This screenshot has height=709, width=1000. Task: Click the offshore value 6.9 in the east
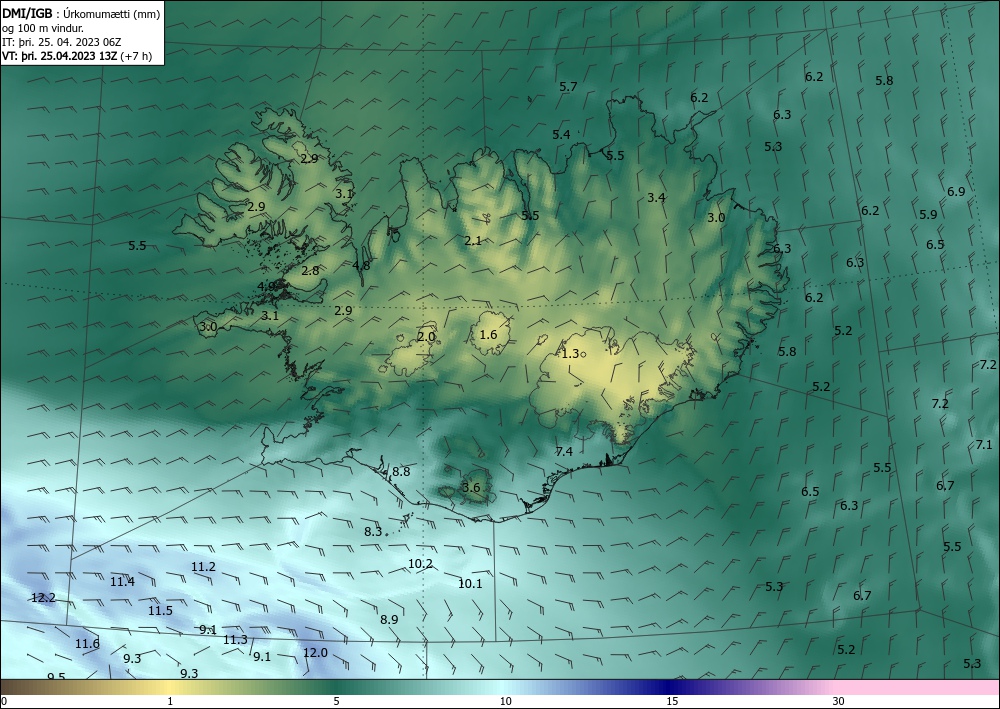tap(956, 191)
